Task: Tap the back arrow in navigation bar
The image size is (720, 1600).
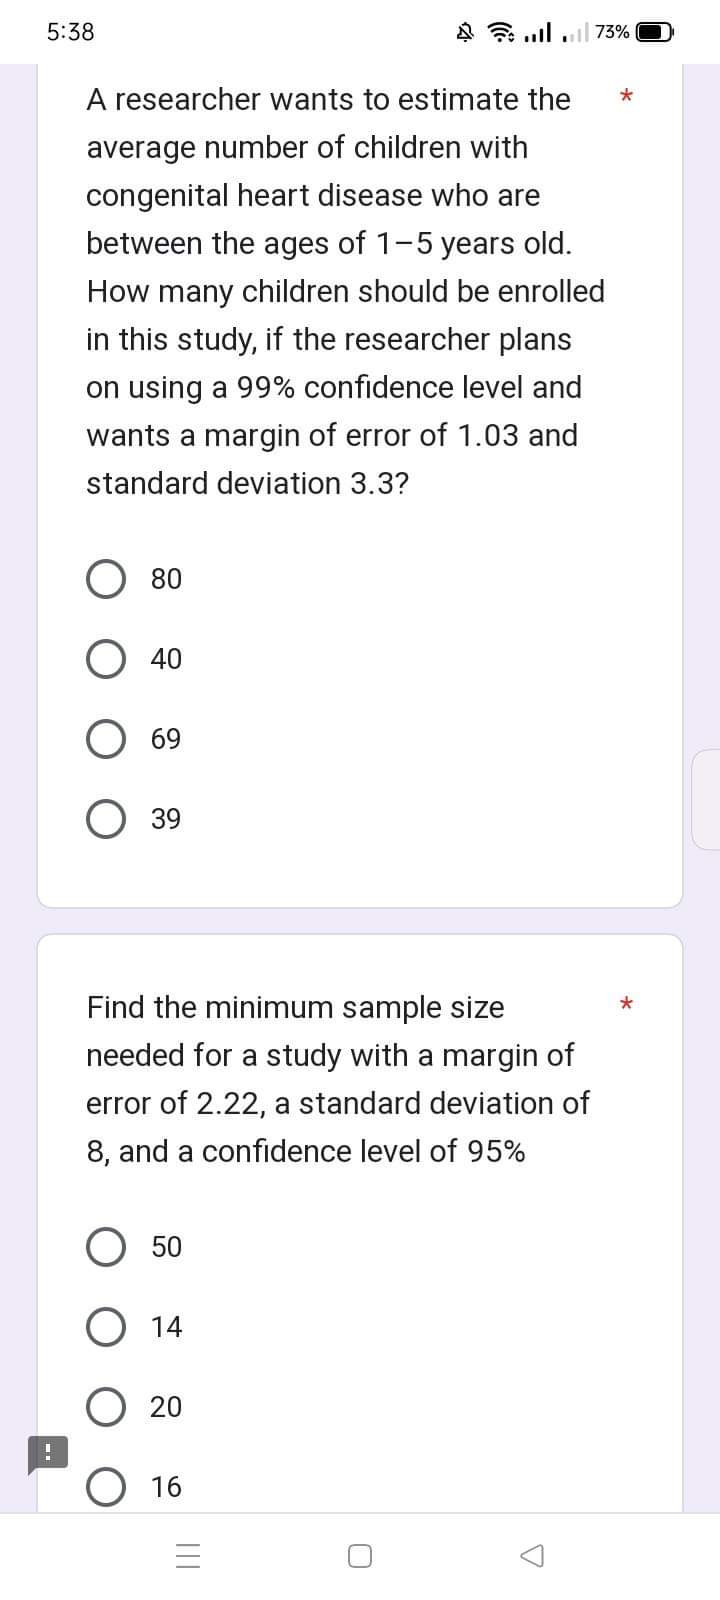Action: [x=531, y=1555]
